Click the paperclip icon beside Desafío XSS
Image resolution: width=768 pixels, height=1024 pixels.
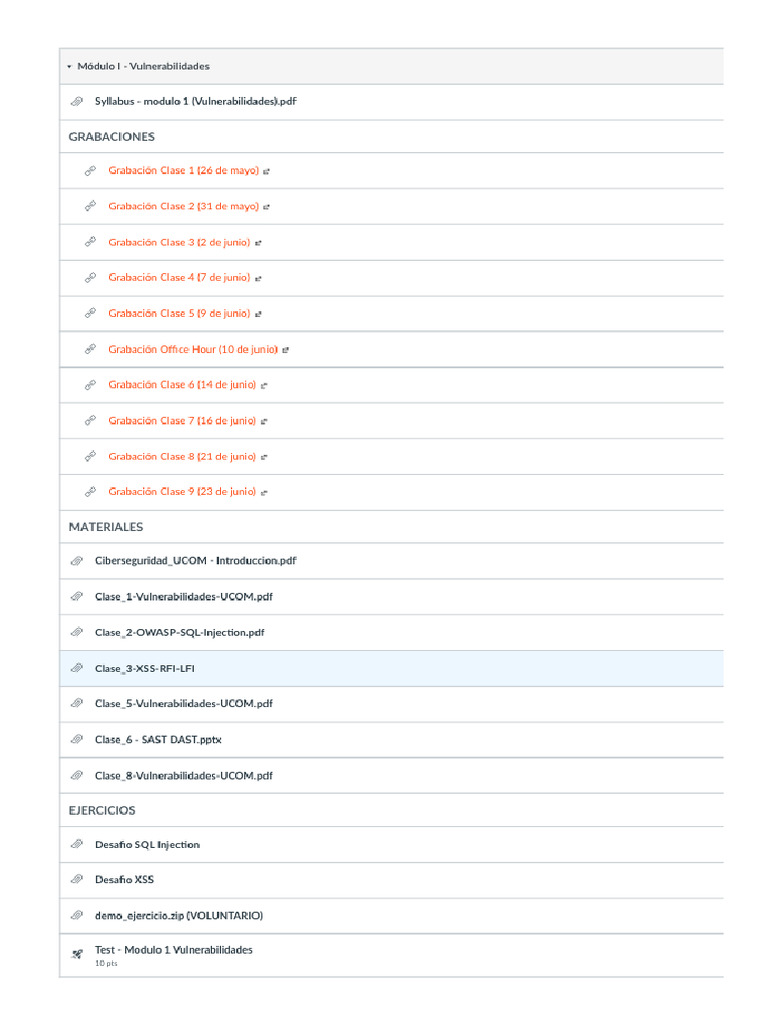coord(77,880)
